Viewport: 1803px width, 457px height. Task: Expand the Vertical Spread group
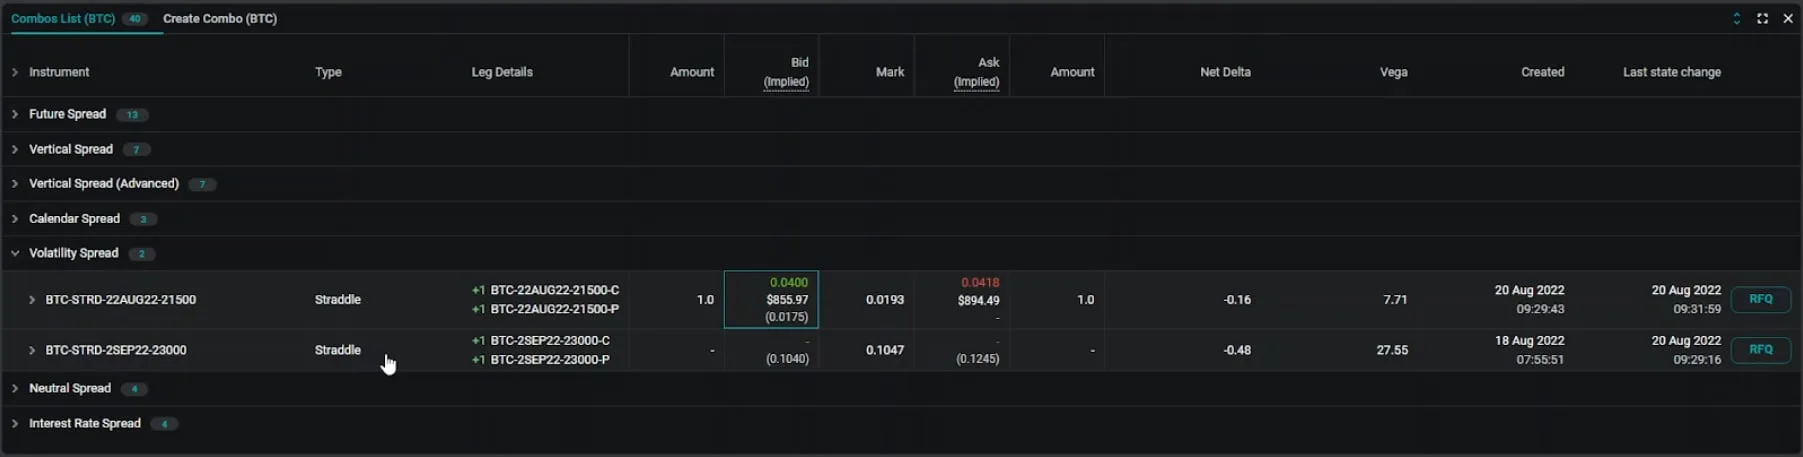15,149
